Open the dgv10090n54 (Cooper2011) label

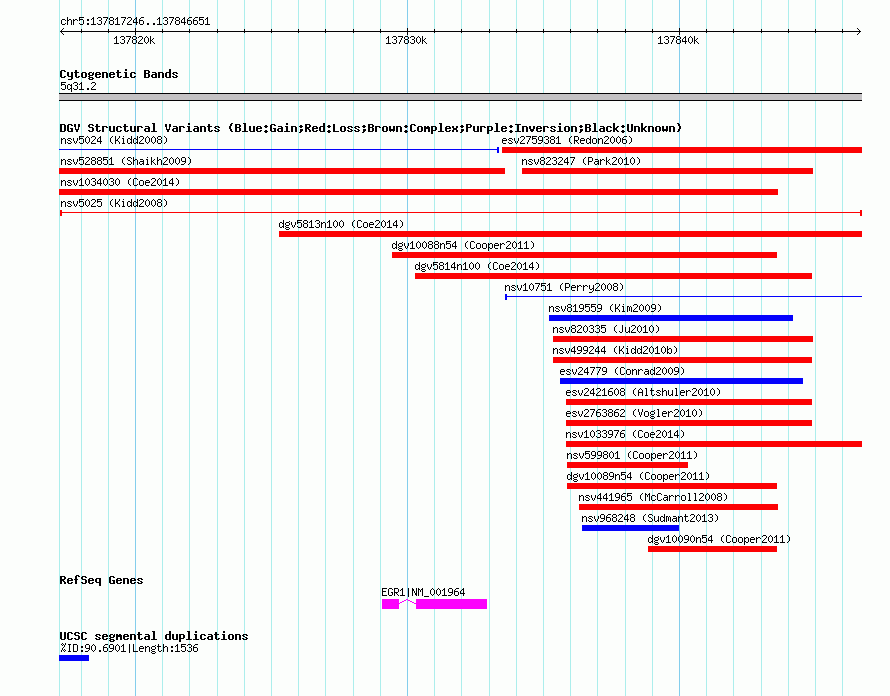(719, 539)
